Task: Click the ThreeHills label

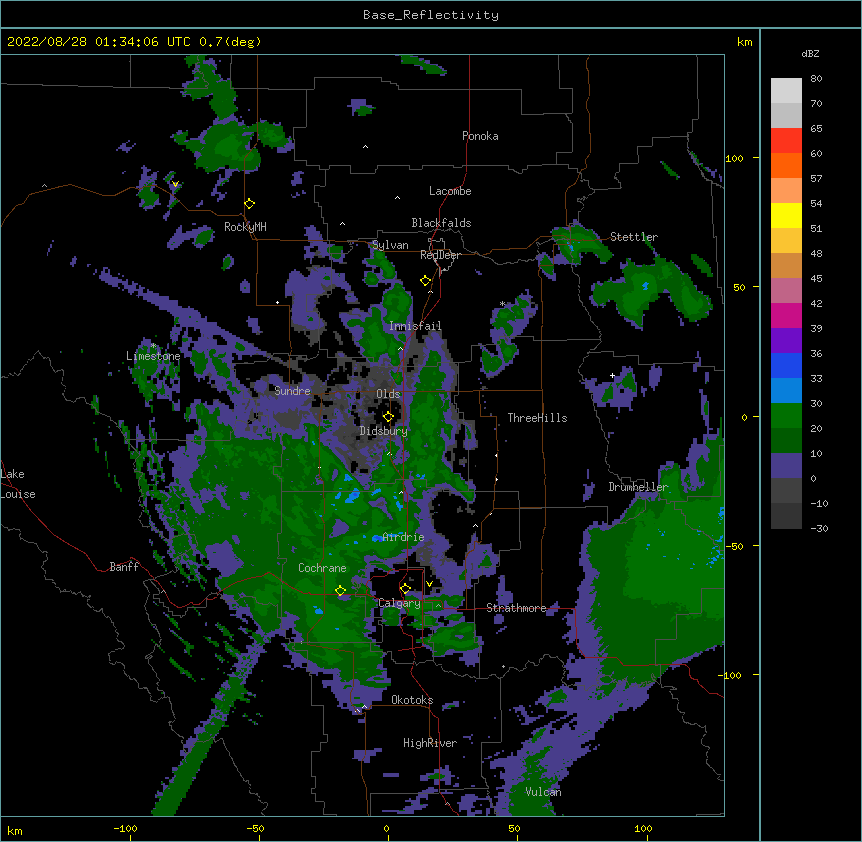Action: 537,418
